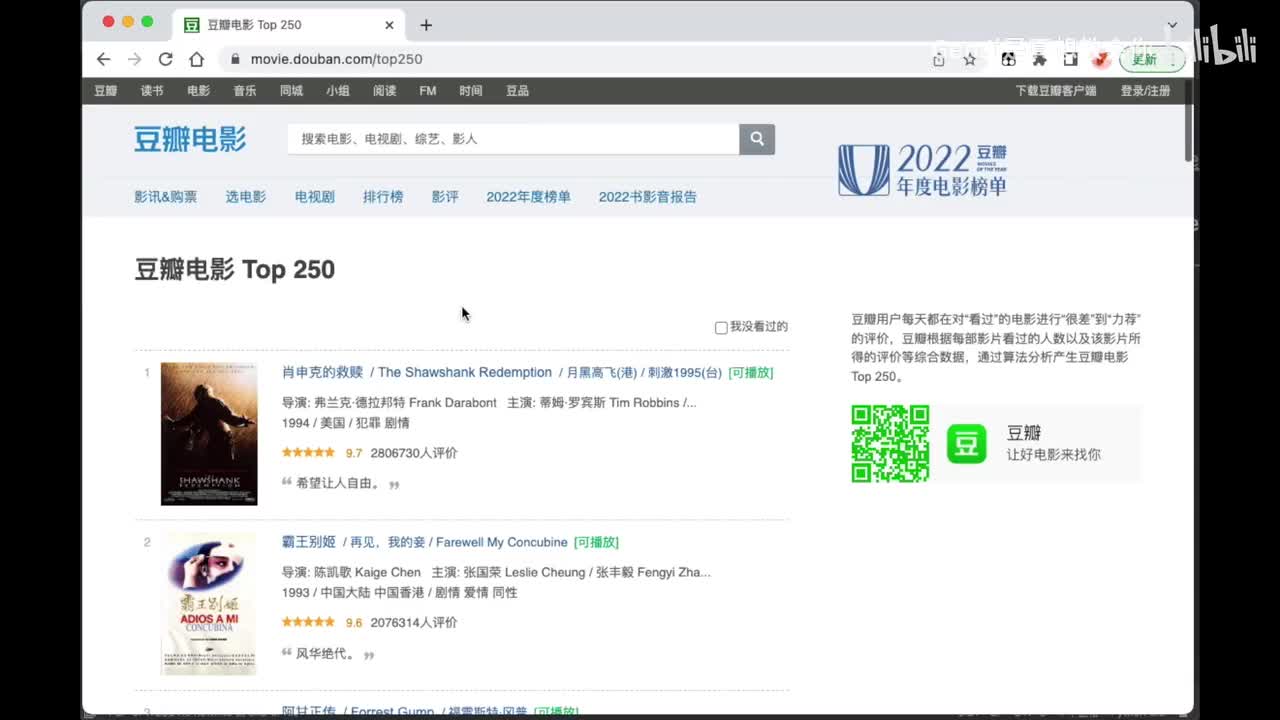Click the 9.6 rating stars
The width and height of the screenshot is (1280, 720).
click(x=308, y=622)
